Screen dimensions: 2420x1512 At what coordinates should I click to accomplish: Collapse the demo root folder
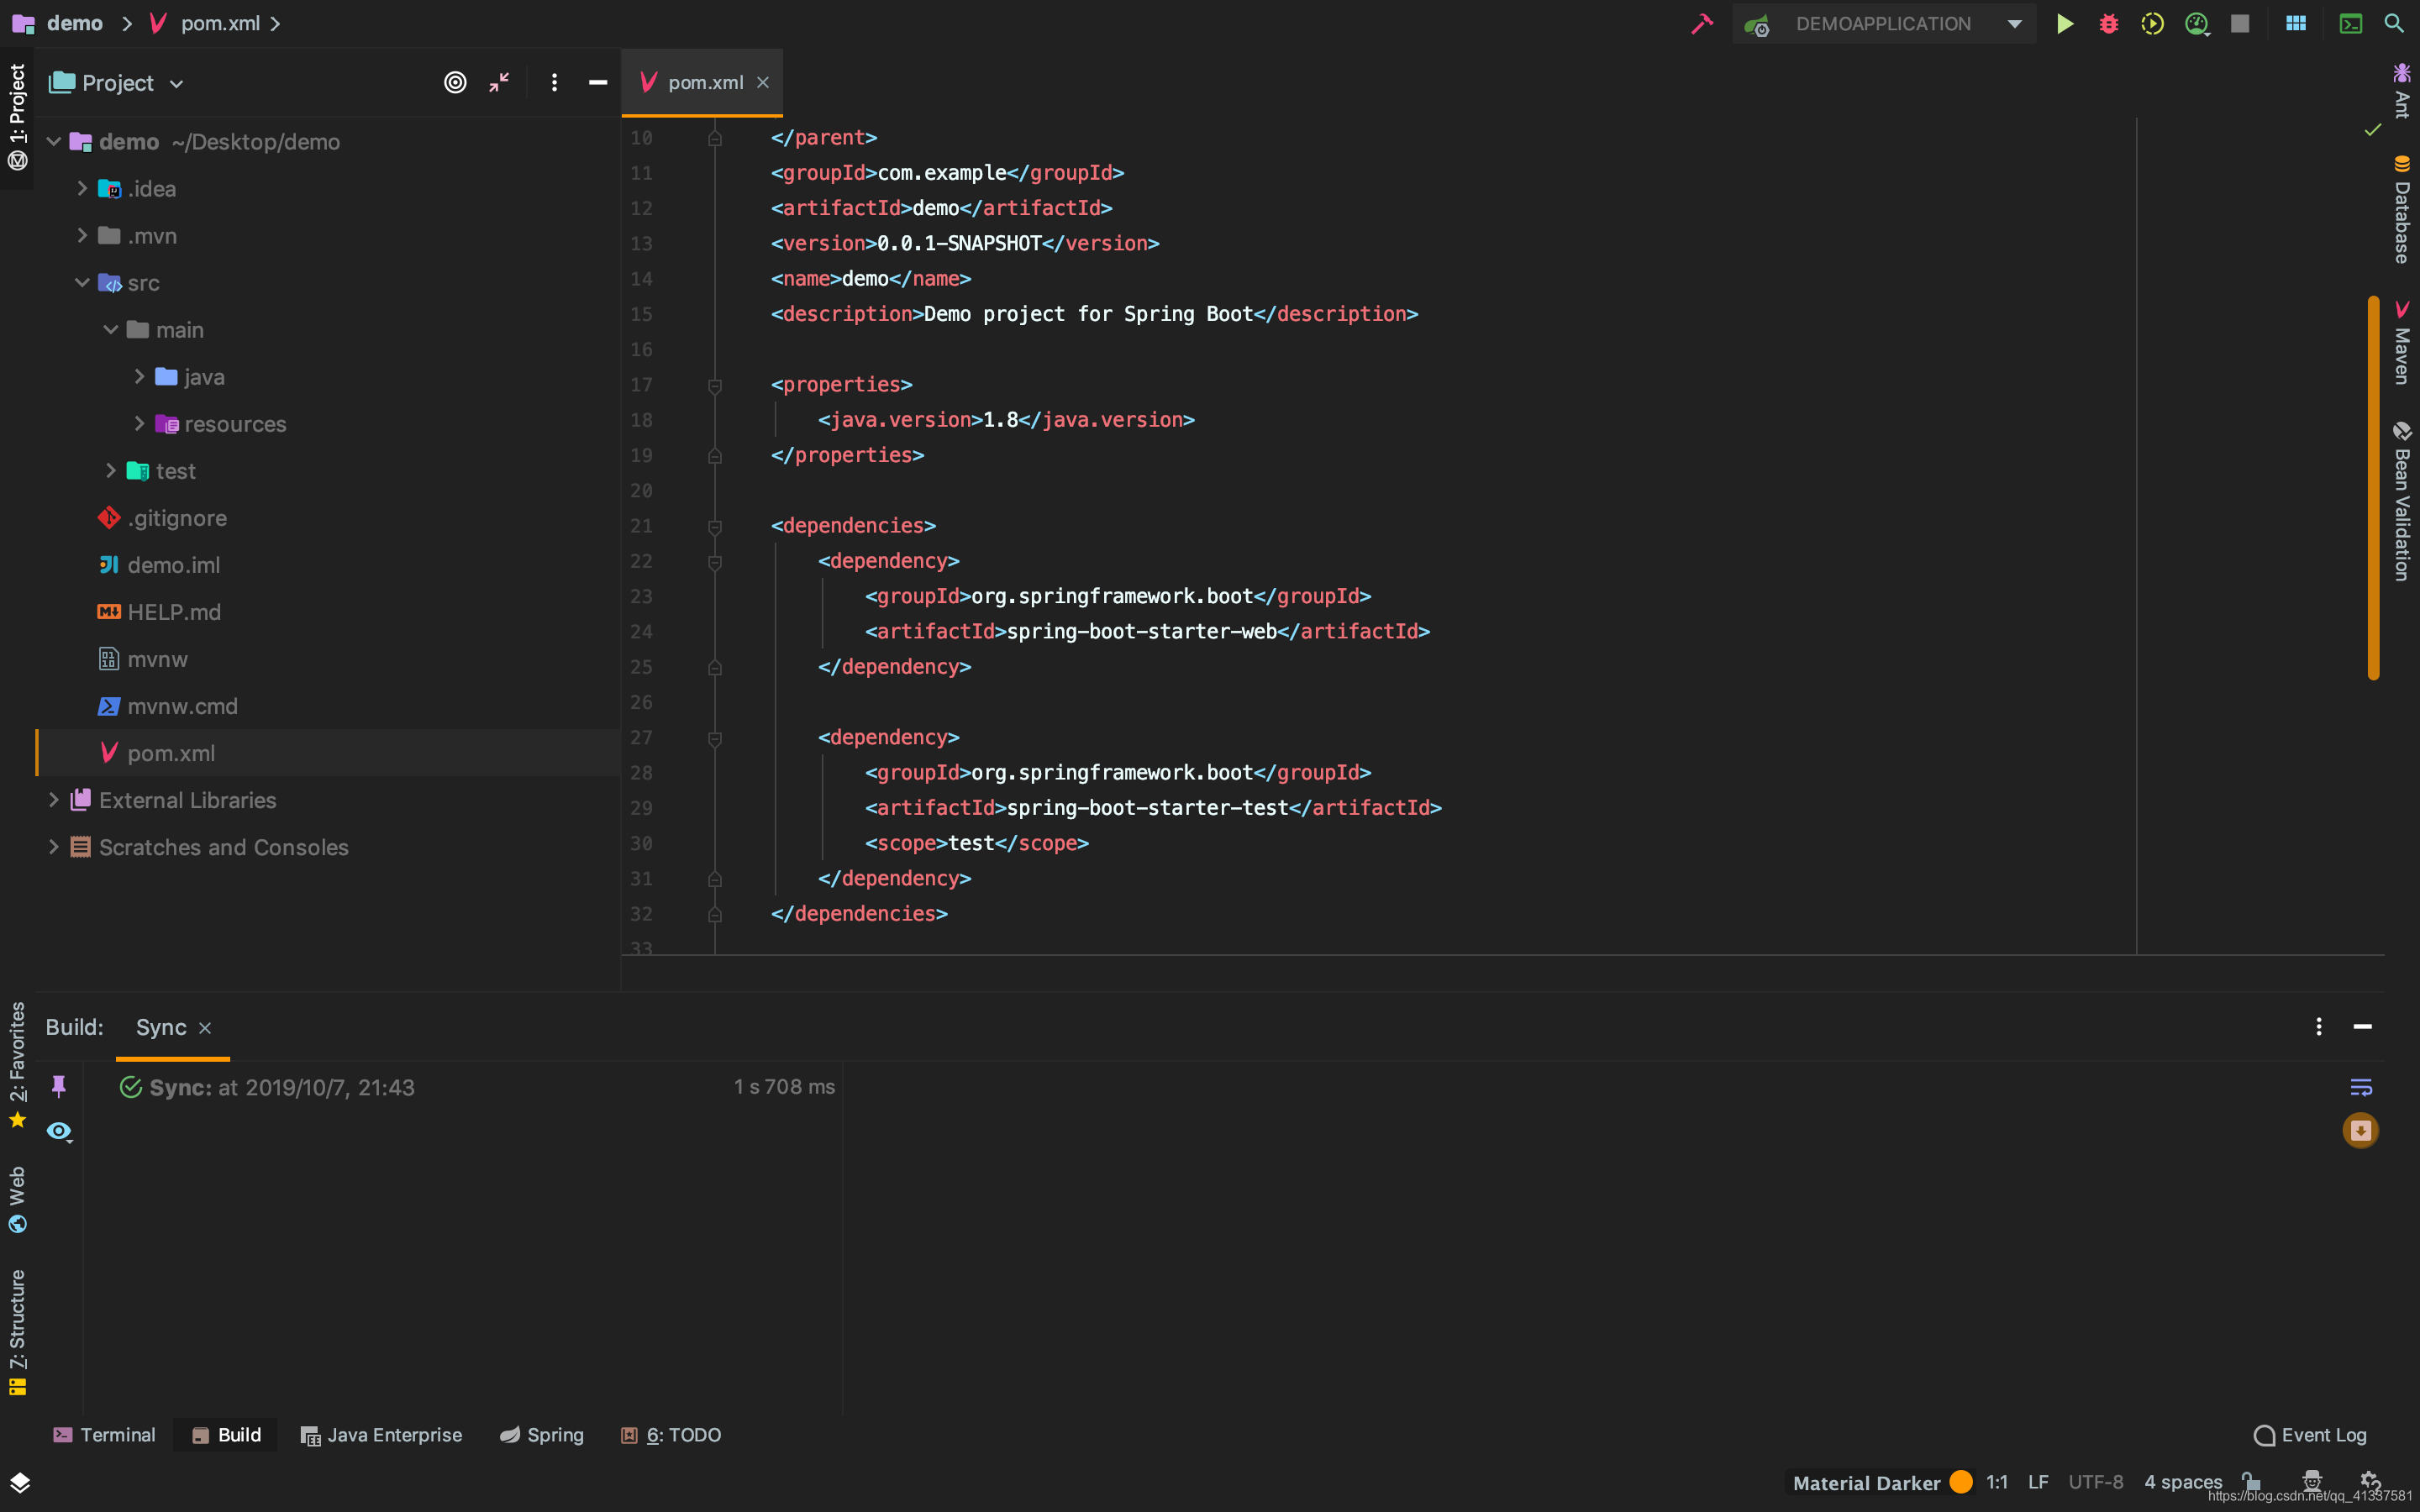(x=54, y=142)
